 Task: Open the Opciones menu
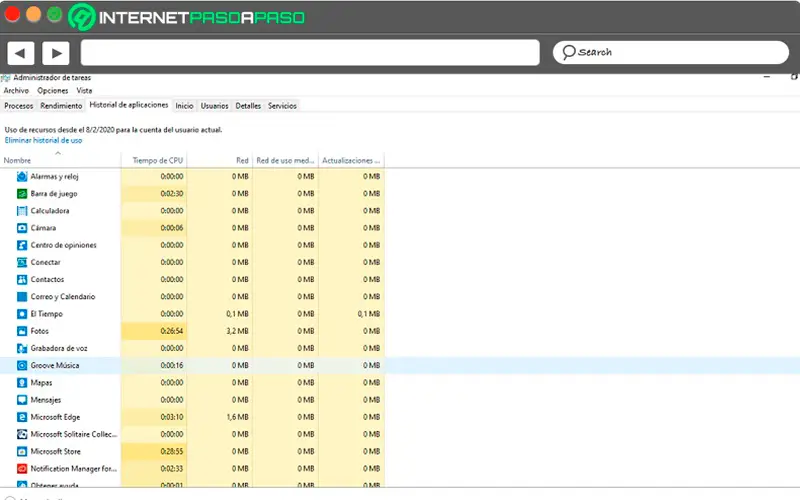pos(52,91)
